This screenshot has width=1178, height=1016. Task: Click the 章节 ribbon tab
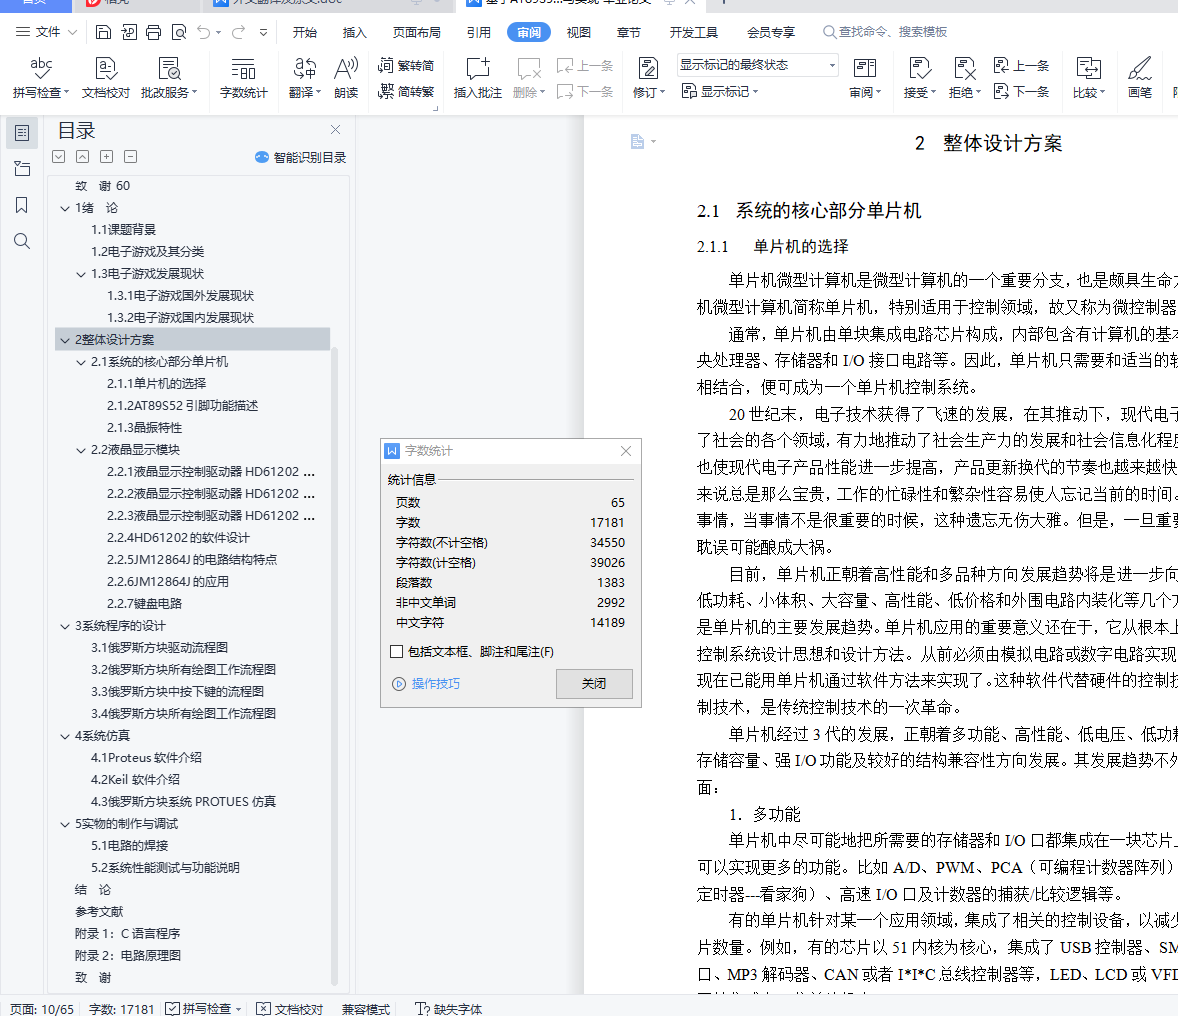click(629, 32)
